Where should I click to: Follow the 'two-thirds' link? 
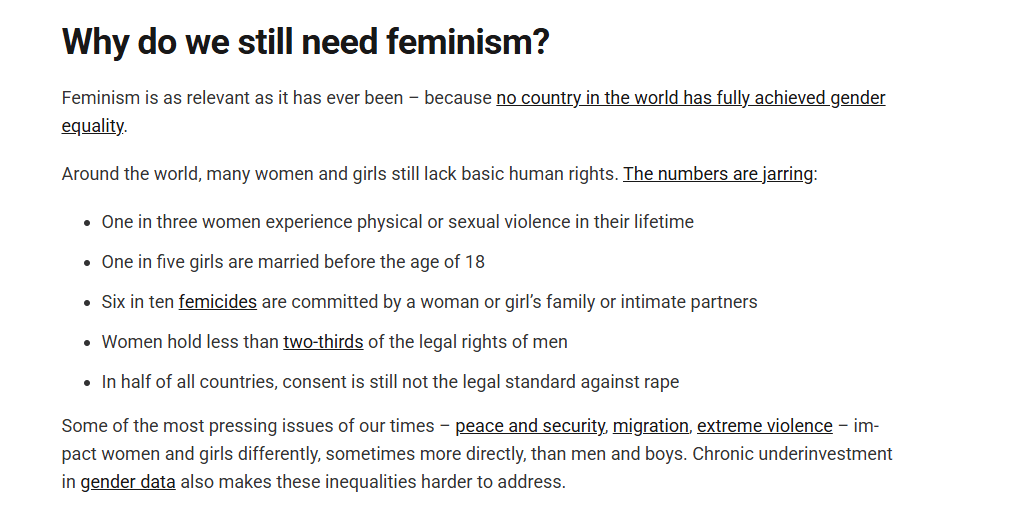323,342
